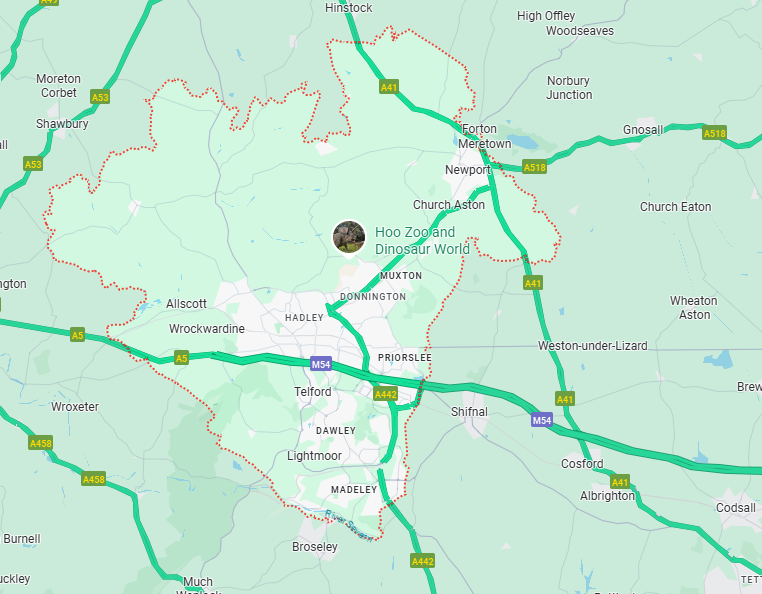This screenshot has height=594, width=762.
Task: Click the Hoo Zoo photo marker
Action: tap(349, 237)
